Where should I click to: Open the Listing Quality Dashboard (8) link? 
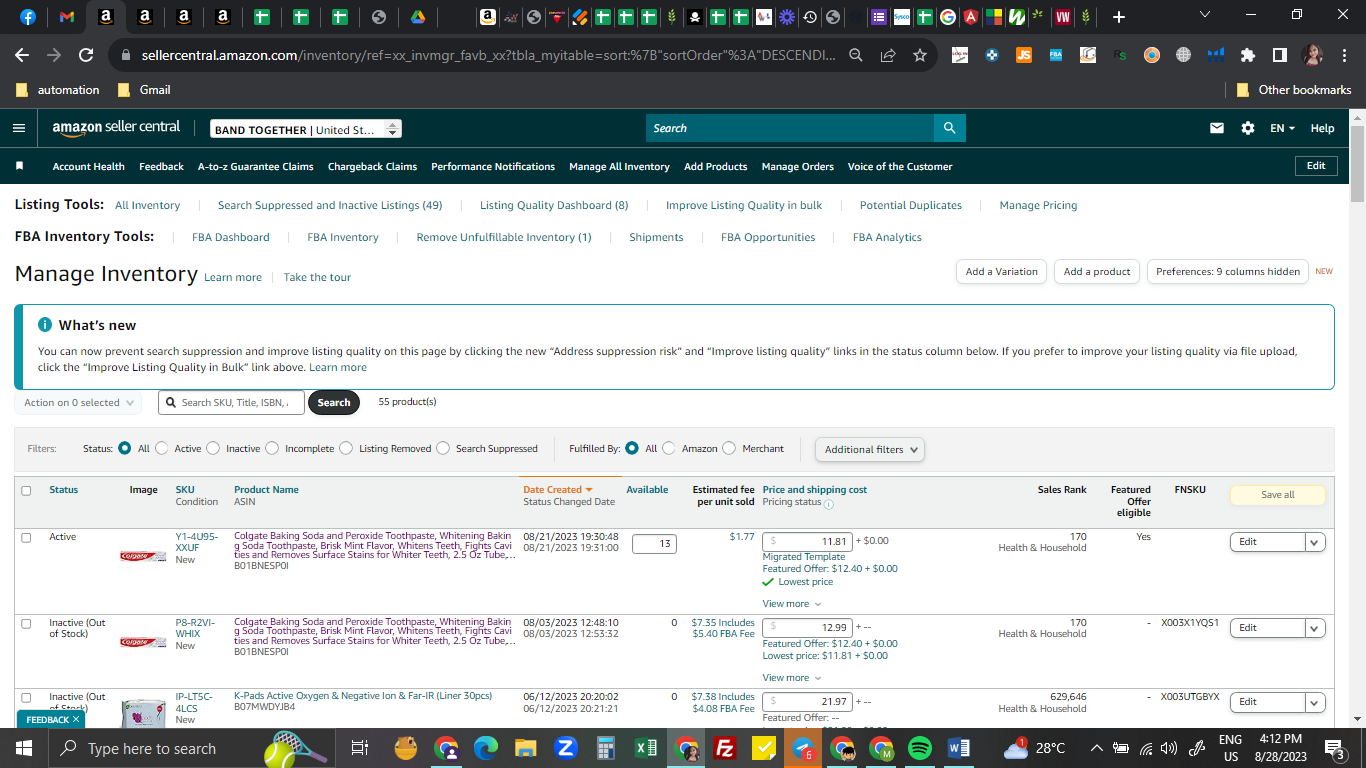554,205
